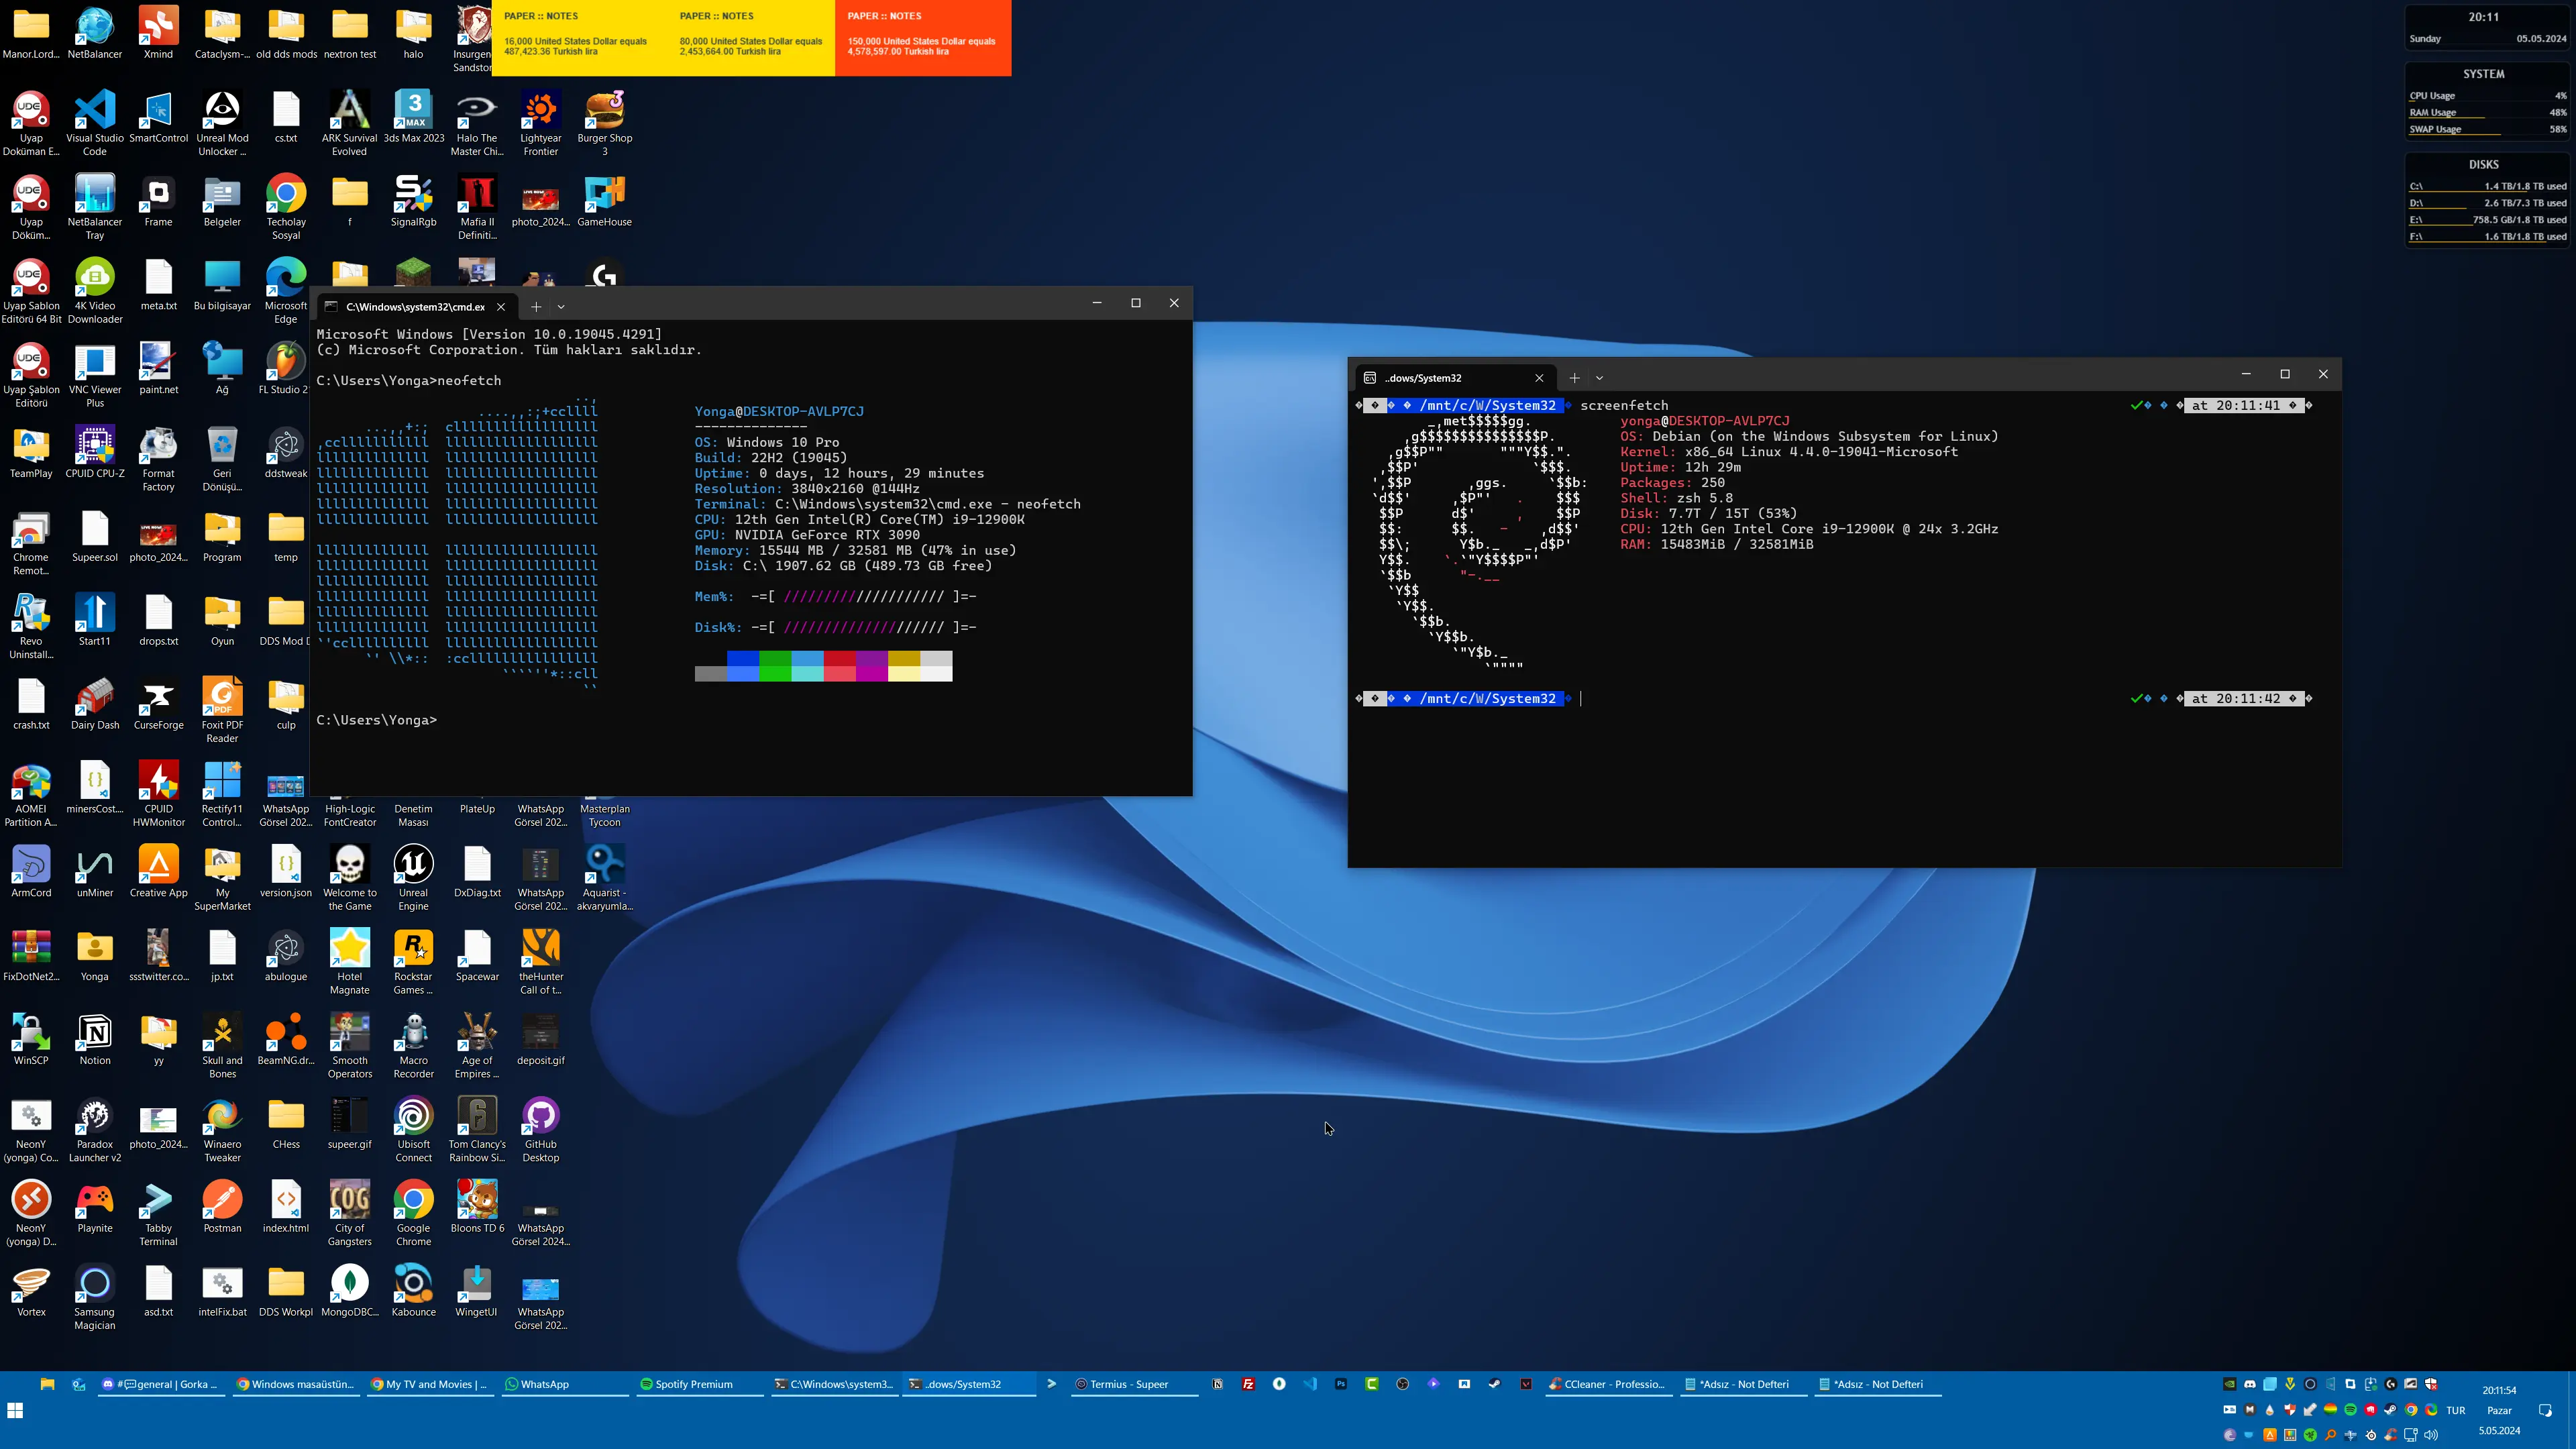Select the C:\Windows\system32\cmd.exe tab
The image size is (2576, 1449).
coord(416,307)
